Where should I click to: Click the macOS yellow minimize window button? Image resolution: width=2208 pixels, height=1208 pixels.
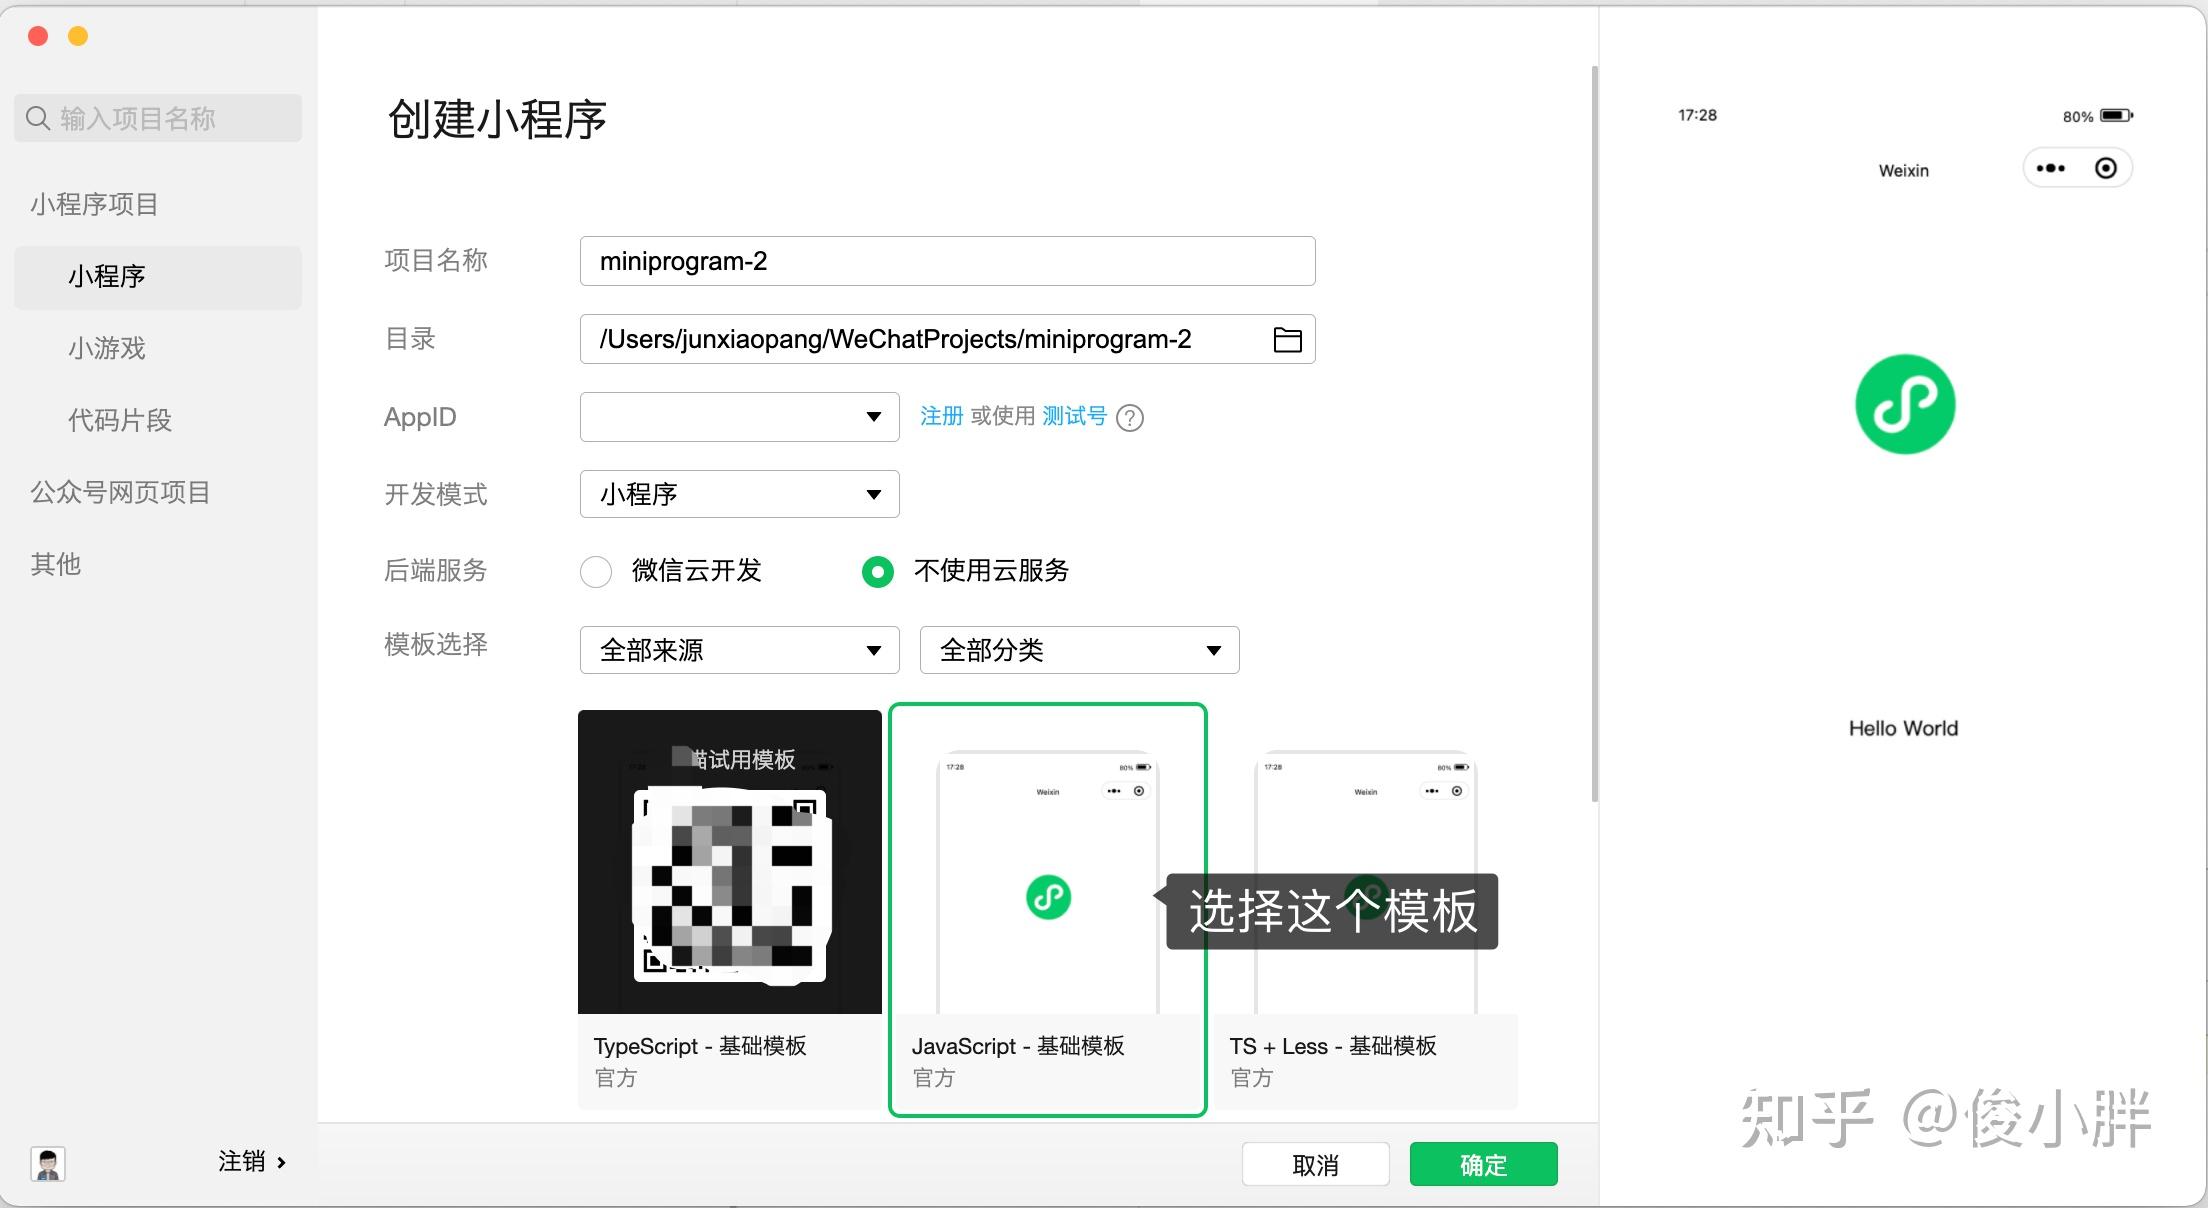click(78, 36)
